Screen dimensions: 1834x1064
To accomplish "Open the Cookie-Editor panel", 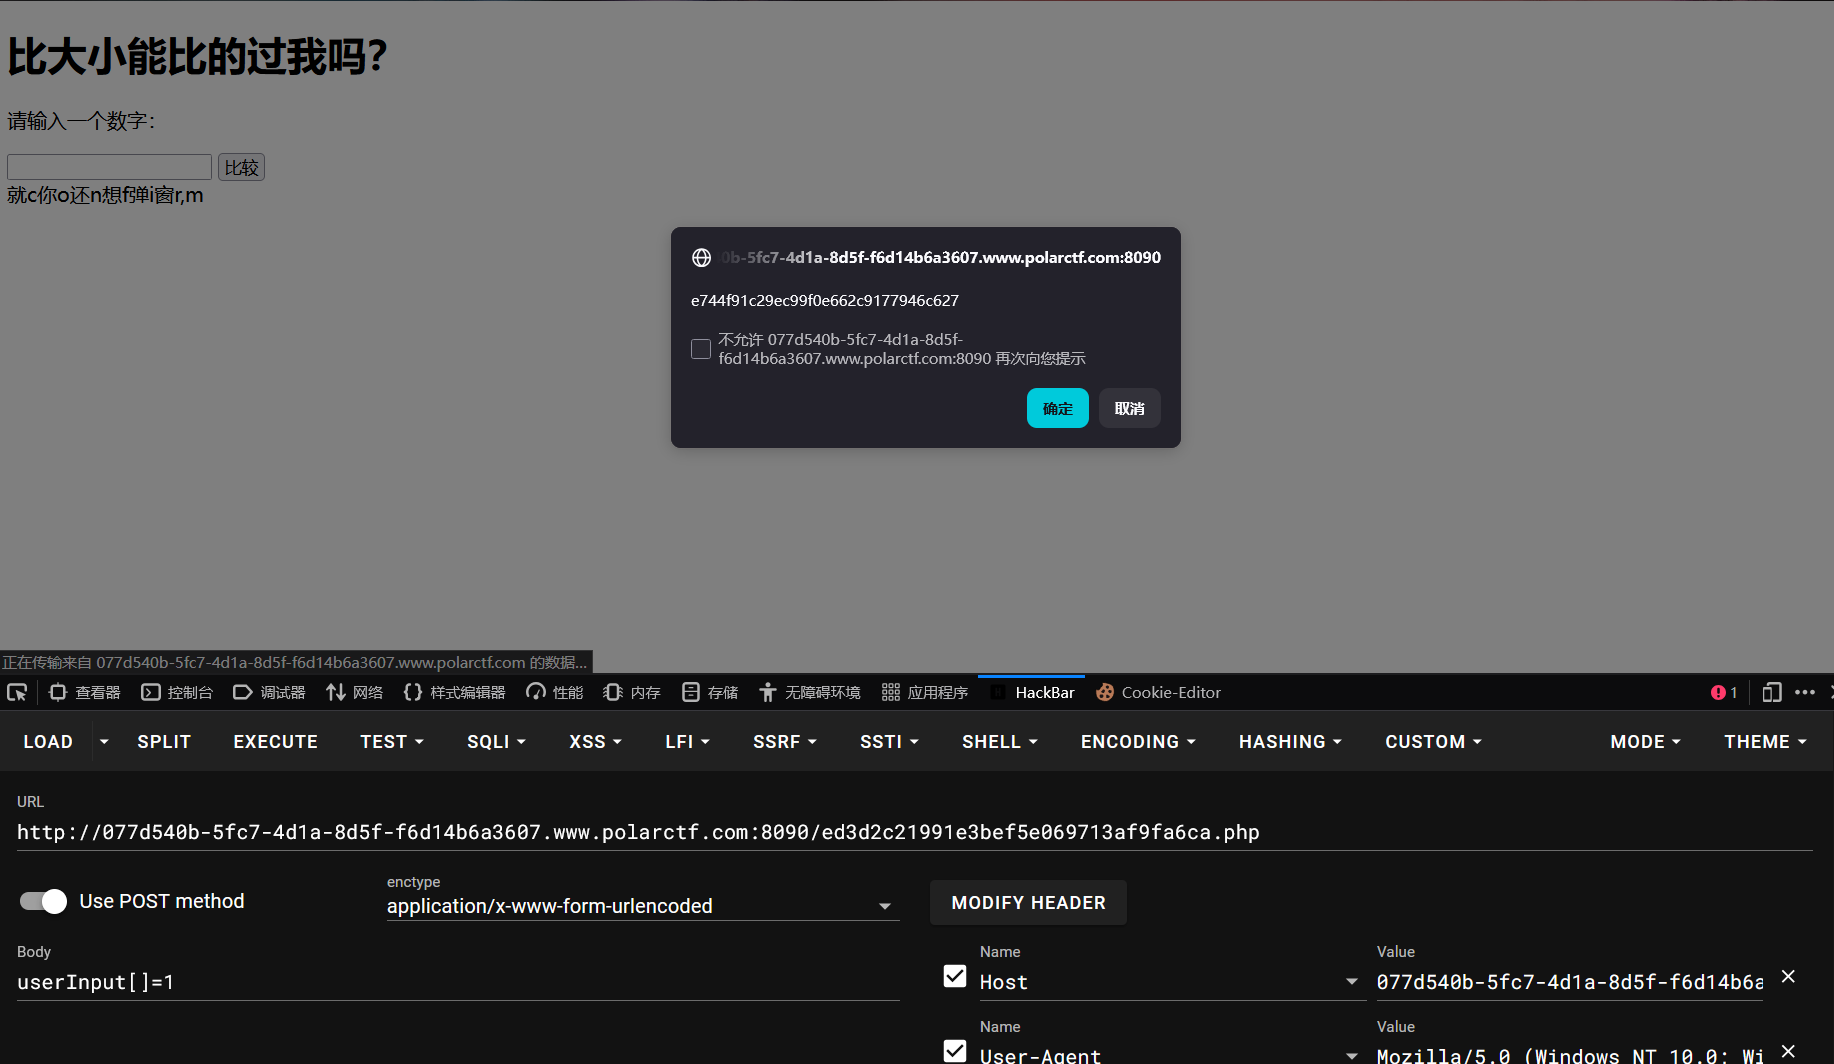I will coord(1159,692).
